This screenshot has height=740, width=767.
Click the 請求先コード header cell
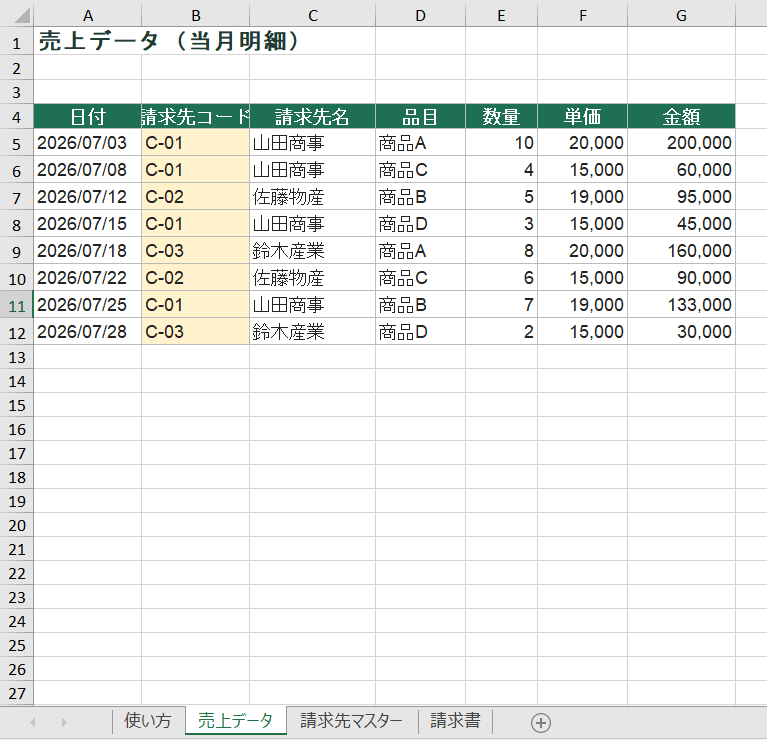tap(196, 116)
